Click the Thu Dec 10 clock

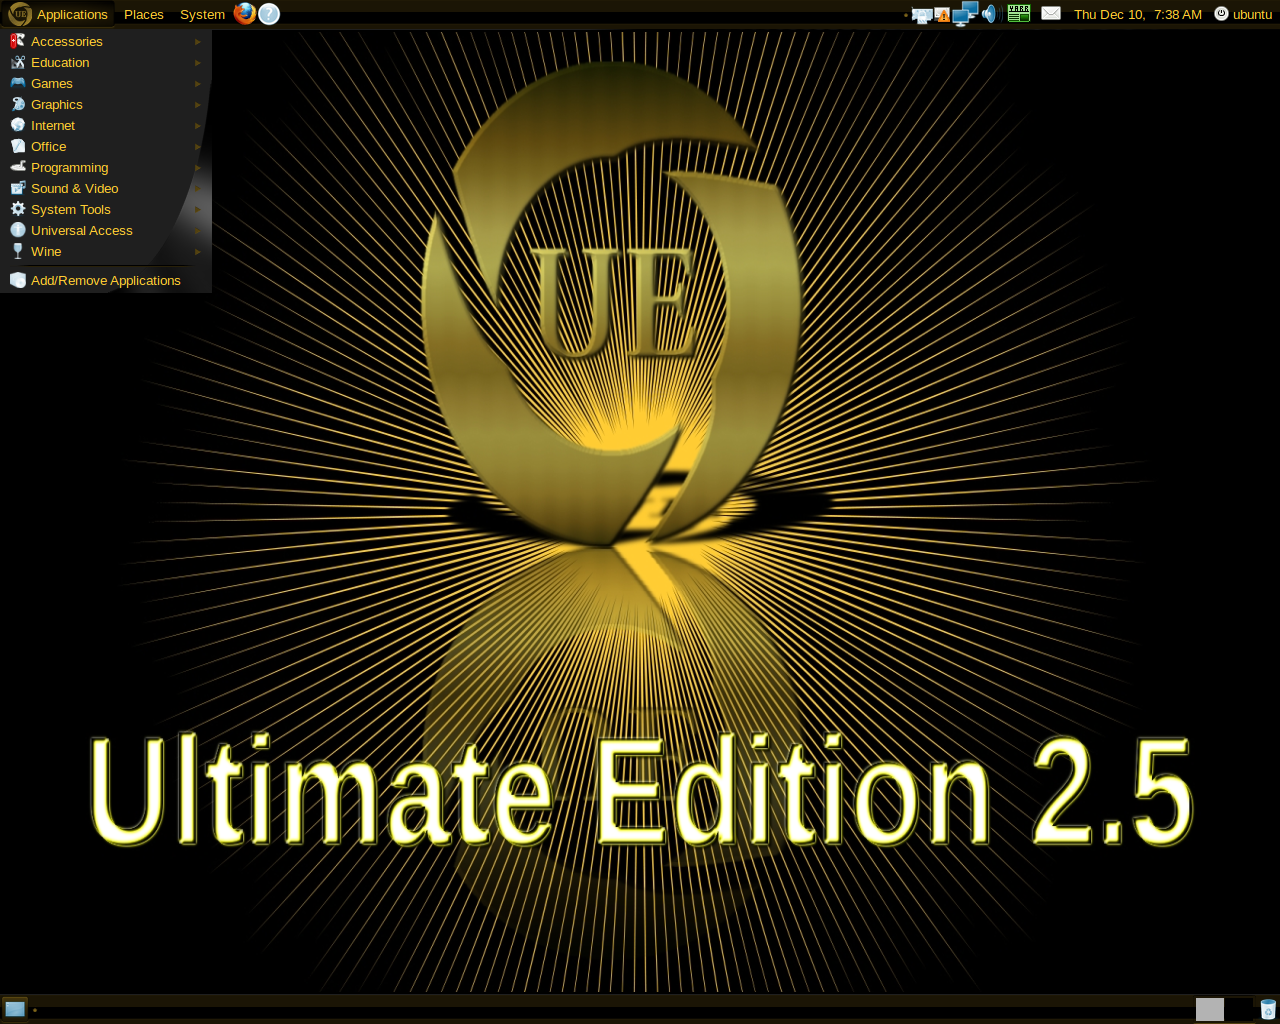[1138, 14]
